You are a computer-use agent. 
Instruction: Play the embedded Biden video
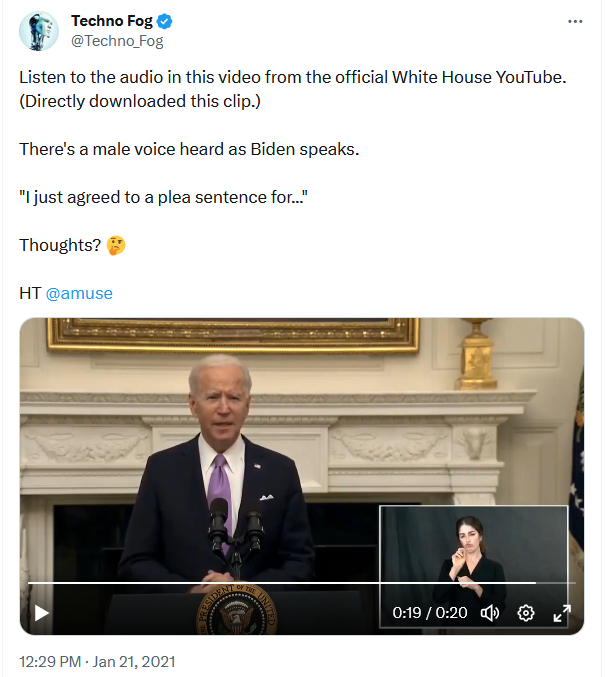(41, 613)
